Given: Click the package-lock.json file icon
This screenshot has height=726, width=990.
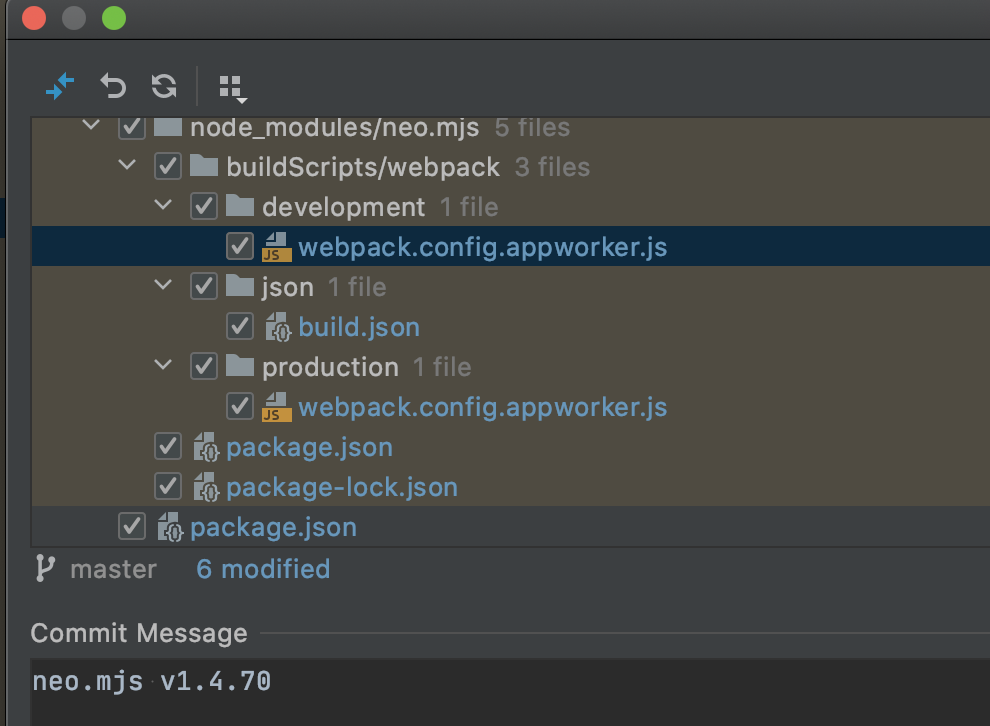Looking at the screenshot, I should pyautogui.click(x=206, y=487).
